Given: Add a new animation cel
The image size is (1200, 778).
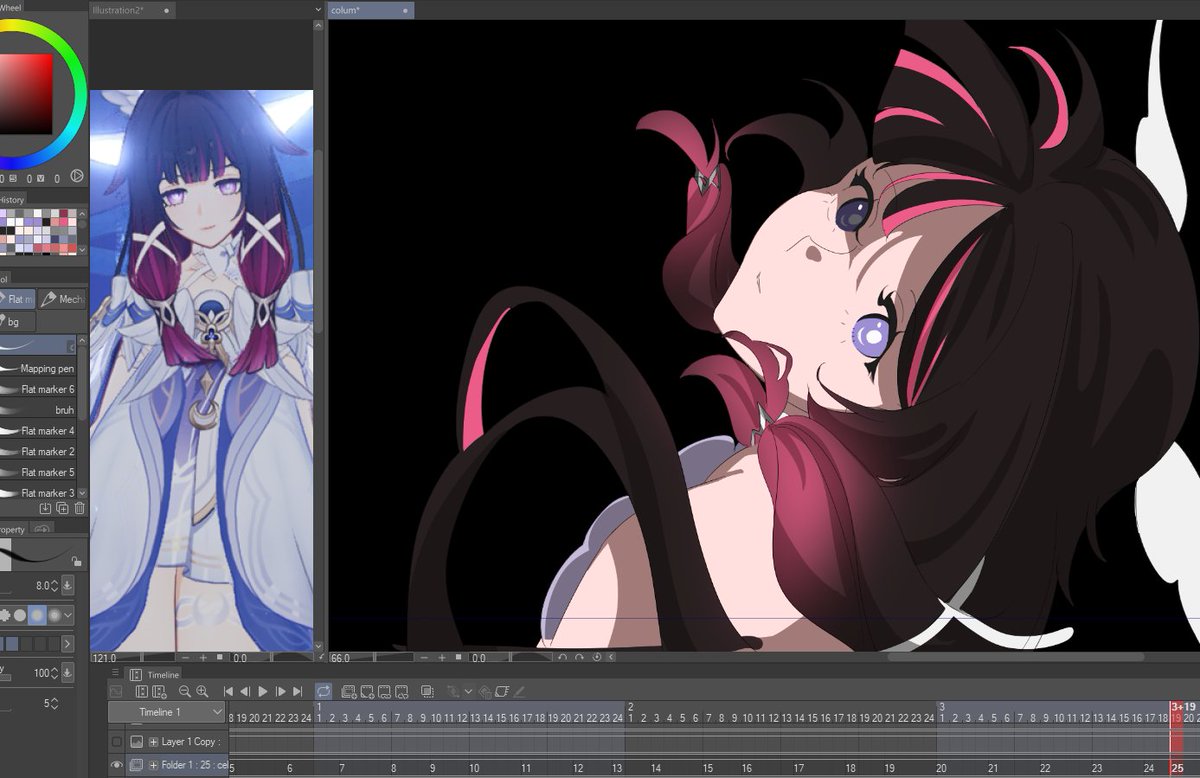Looking at the screenshot, I should point(366,691).
